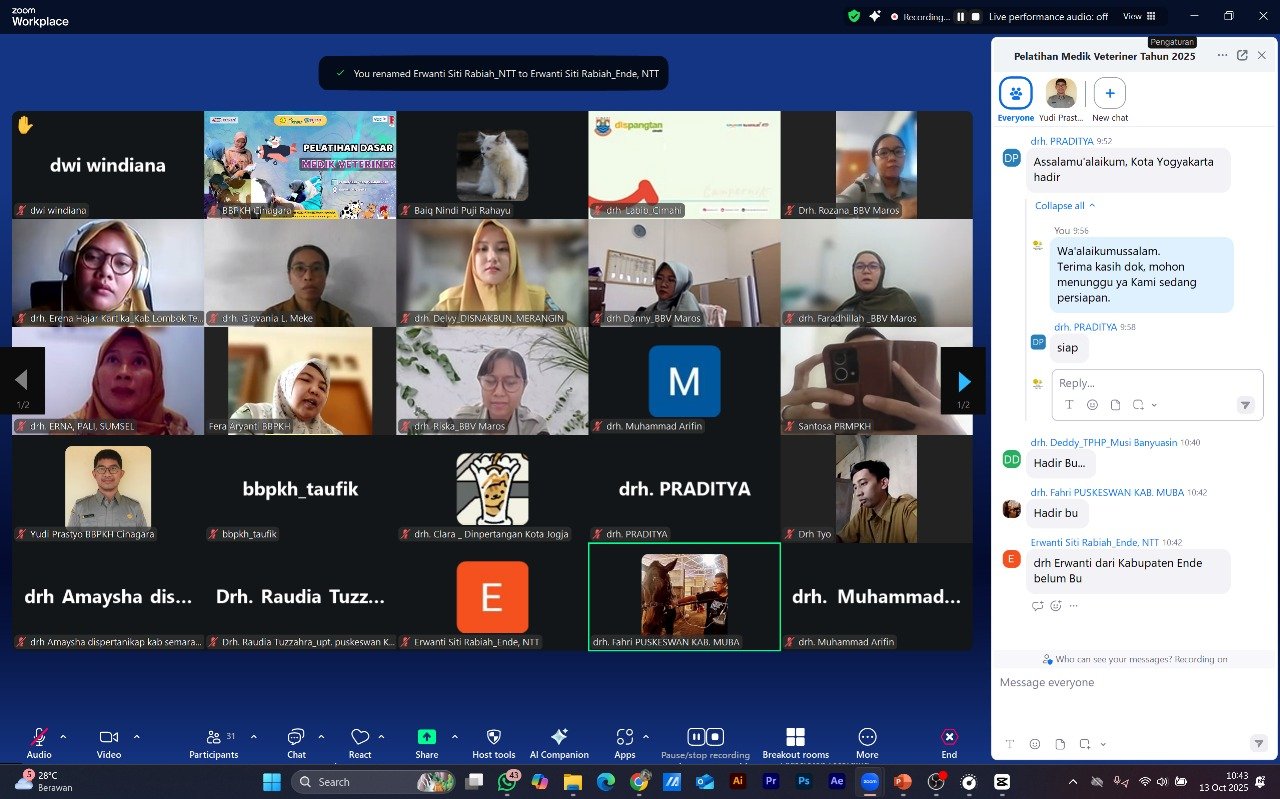The height and width of the screenshot is (799, 1280).
Task: Pop out the chat panel window
Action: click(1242, 56)
